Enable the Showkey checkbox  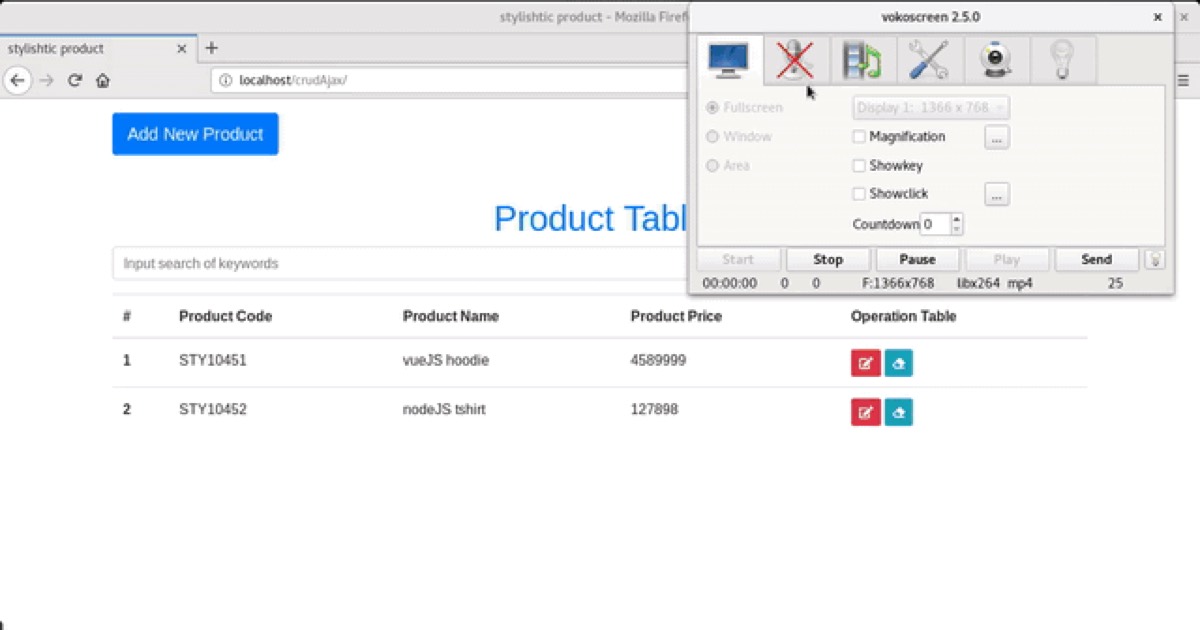[x=859, y=166]
